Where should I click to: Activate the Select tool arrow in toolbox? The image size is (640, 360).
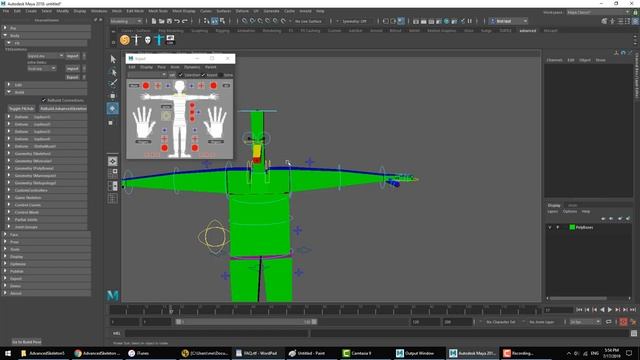point(113,59)
